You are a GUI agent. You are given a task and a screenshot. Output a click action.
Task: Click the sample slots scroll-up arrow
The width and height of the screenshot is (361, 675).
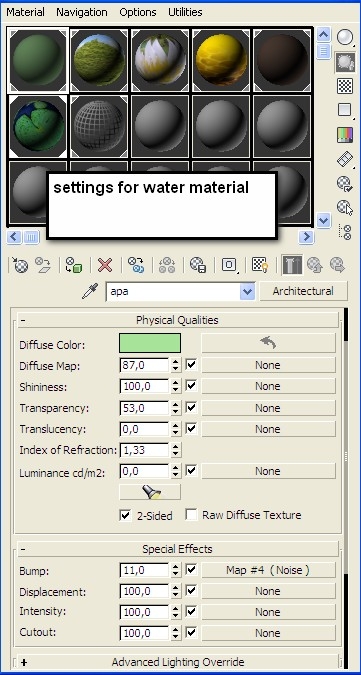point(324,34)
